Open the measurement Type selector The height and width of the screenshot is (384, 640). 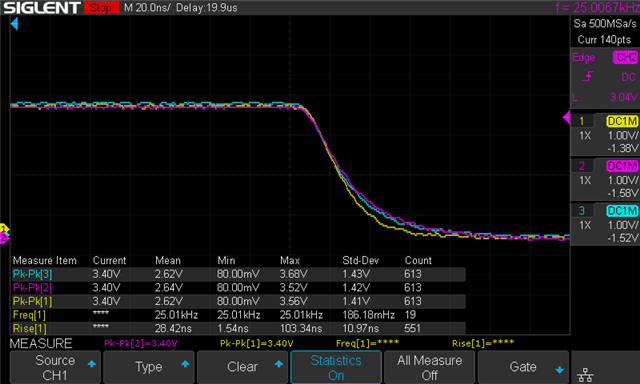coord(149,367)
